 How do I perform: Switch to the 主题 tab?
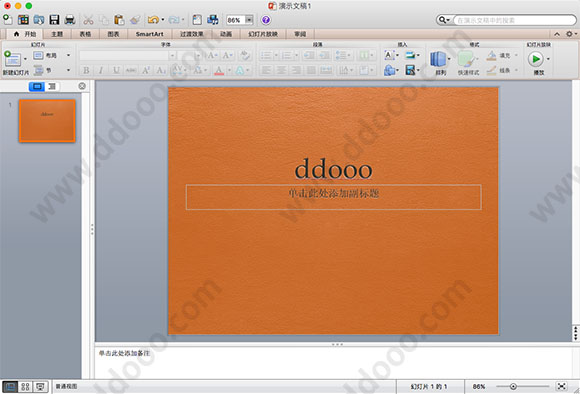click(57, 34)
